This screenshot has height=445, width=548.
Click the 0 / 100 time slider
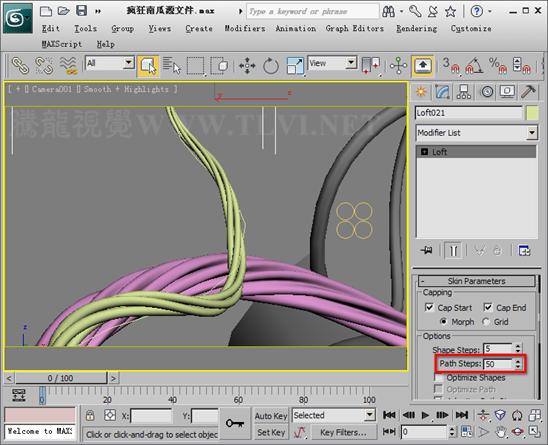[x=60, y=378]
